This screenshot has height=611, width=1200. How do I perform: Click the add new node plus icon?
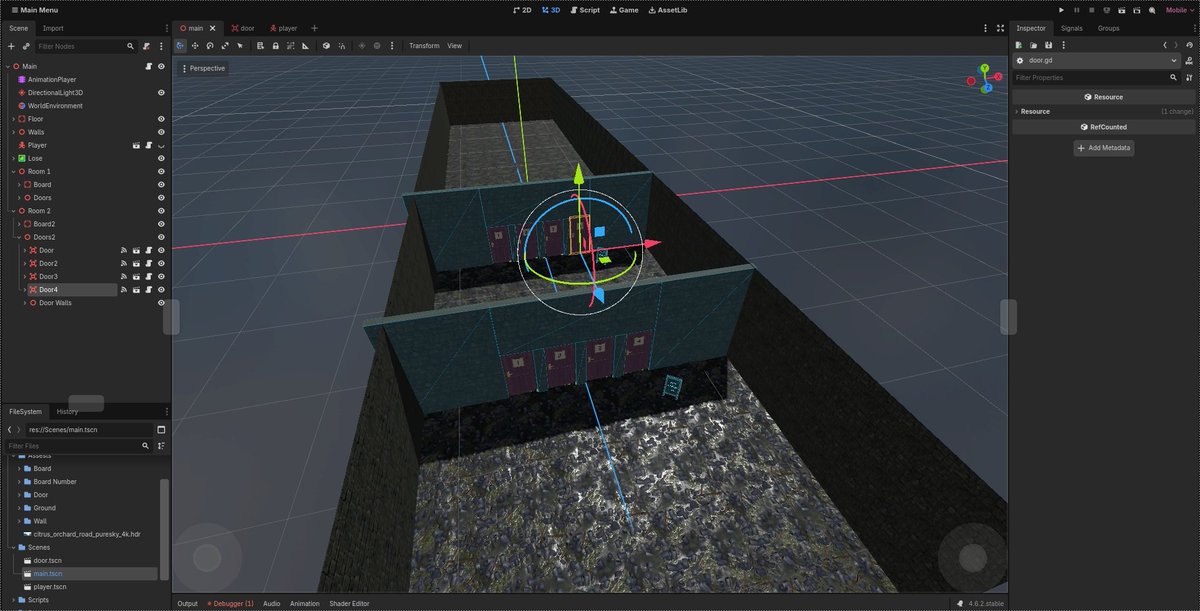coord(11,46)
